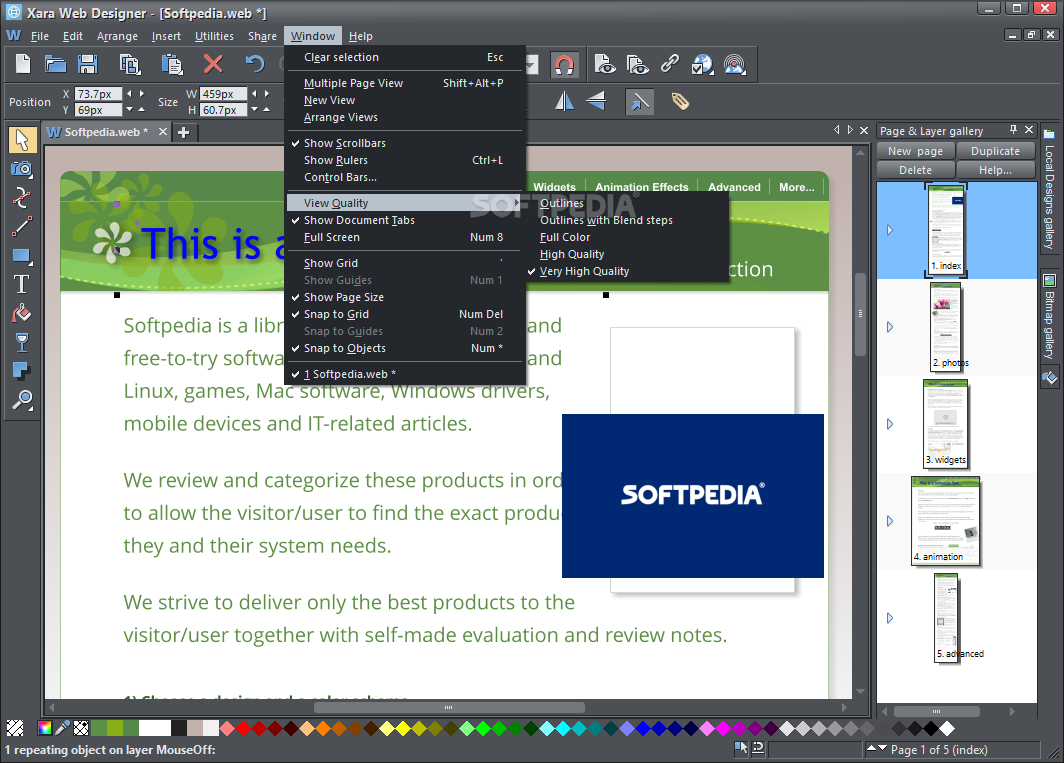Screen dimensions: 1064x763
Task: Open the names tag icon
Action: 681,102
